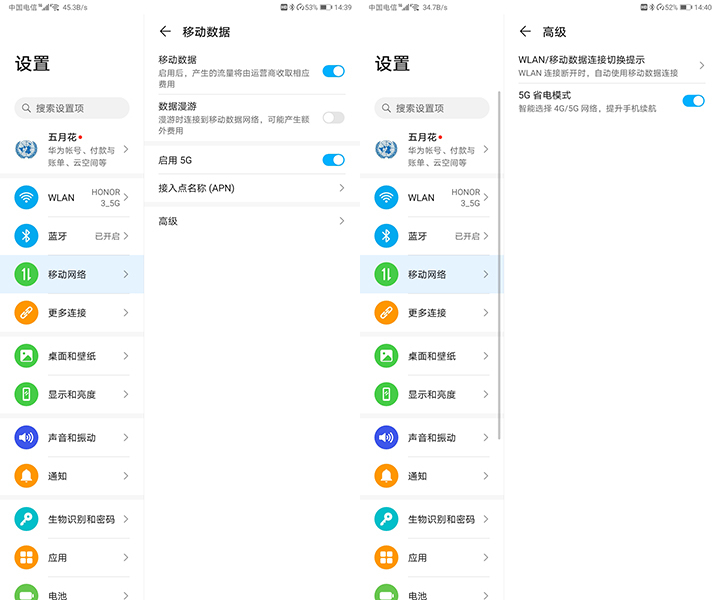Open 生物识别和密码 key icon in left list
Viewport: 720px width, 600px height.
[x=26, y=519]
